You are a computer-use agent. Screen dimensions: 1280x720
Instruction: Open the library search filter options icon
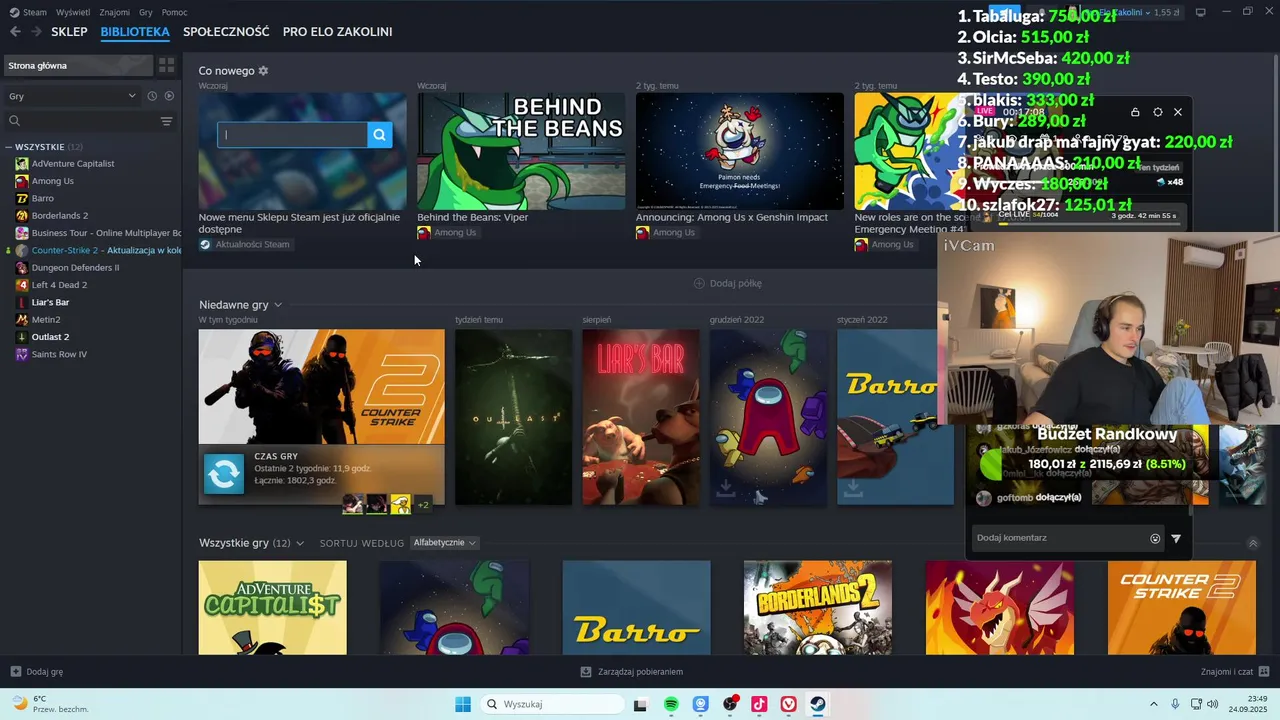click(x=166, y=121)
